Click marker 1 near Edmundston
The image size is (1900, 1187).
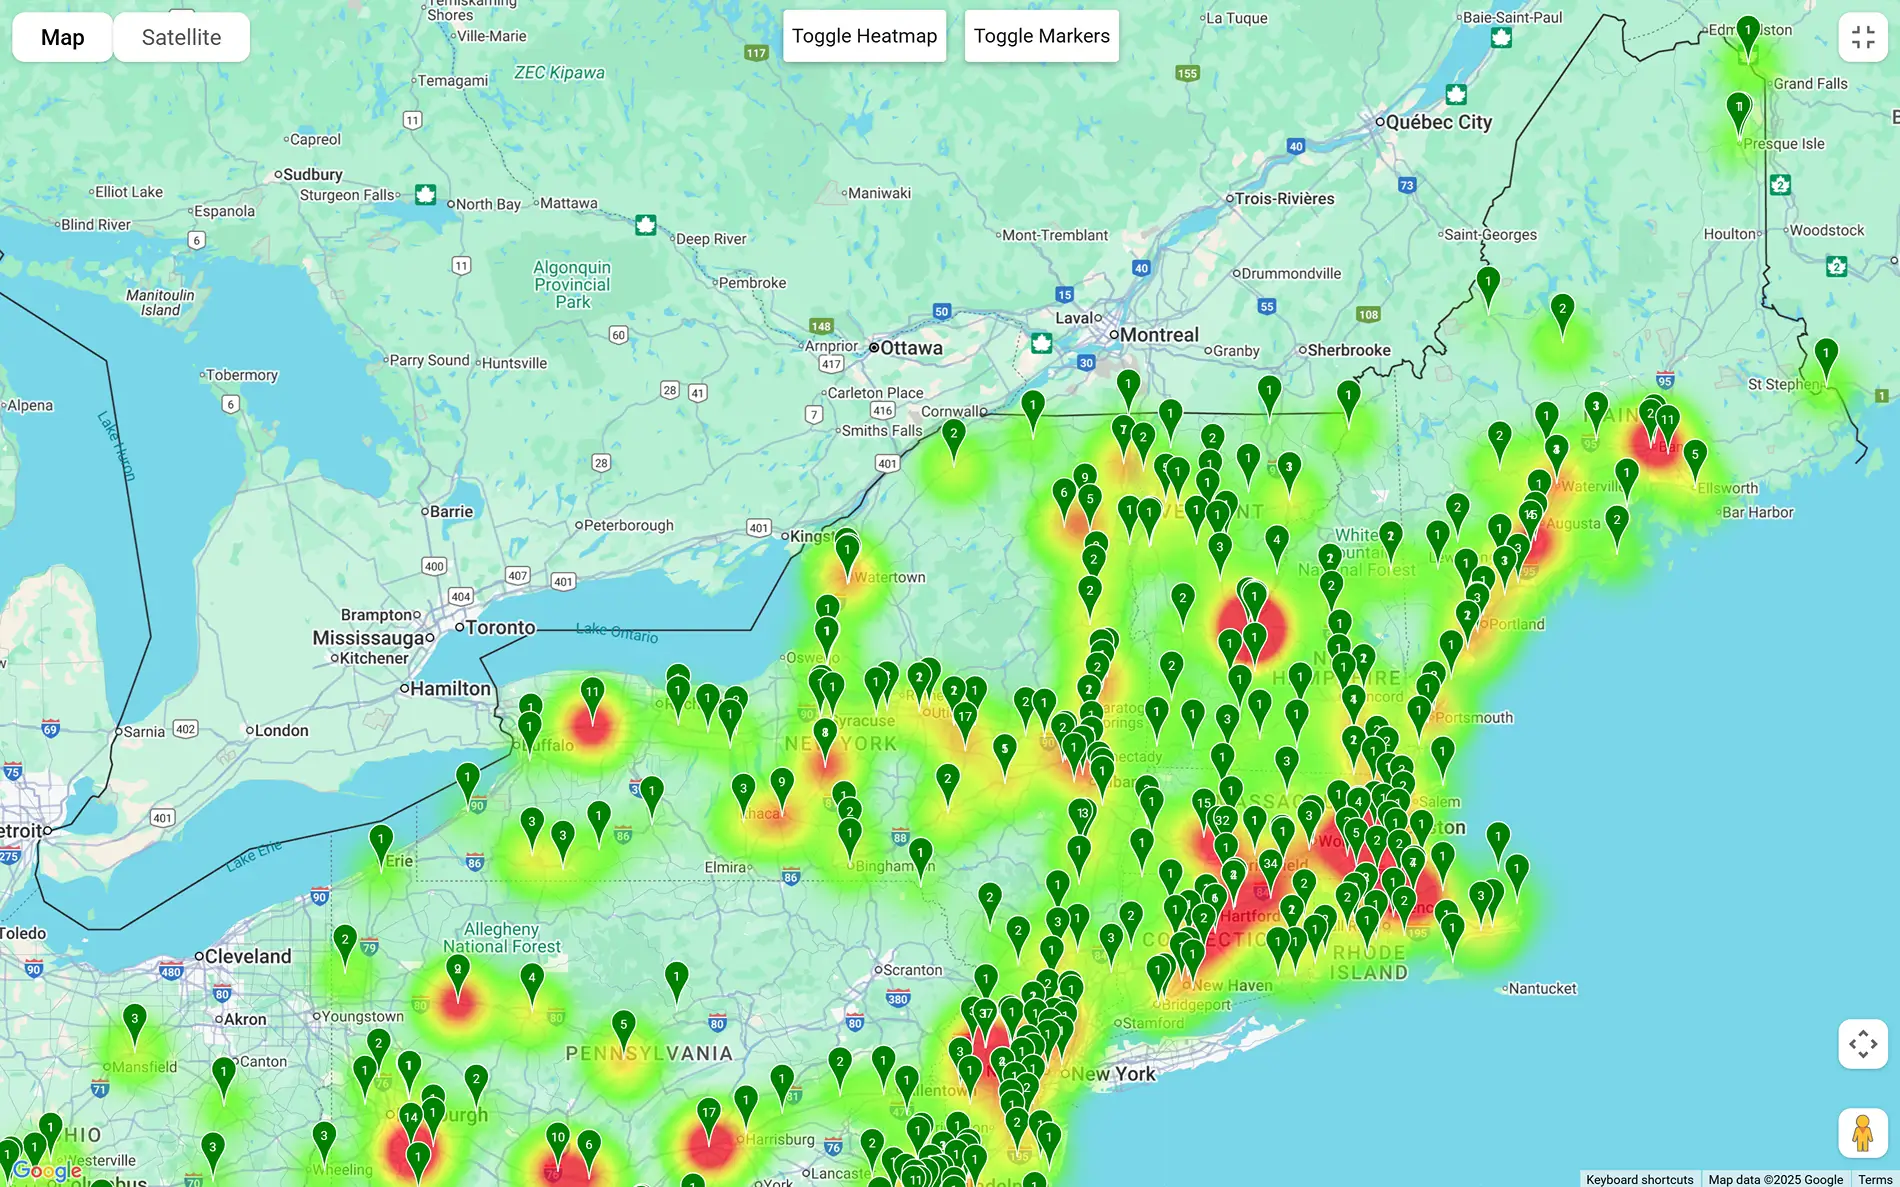coord(1748,36)
